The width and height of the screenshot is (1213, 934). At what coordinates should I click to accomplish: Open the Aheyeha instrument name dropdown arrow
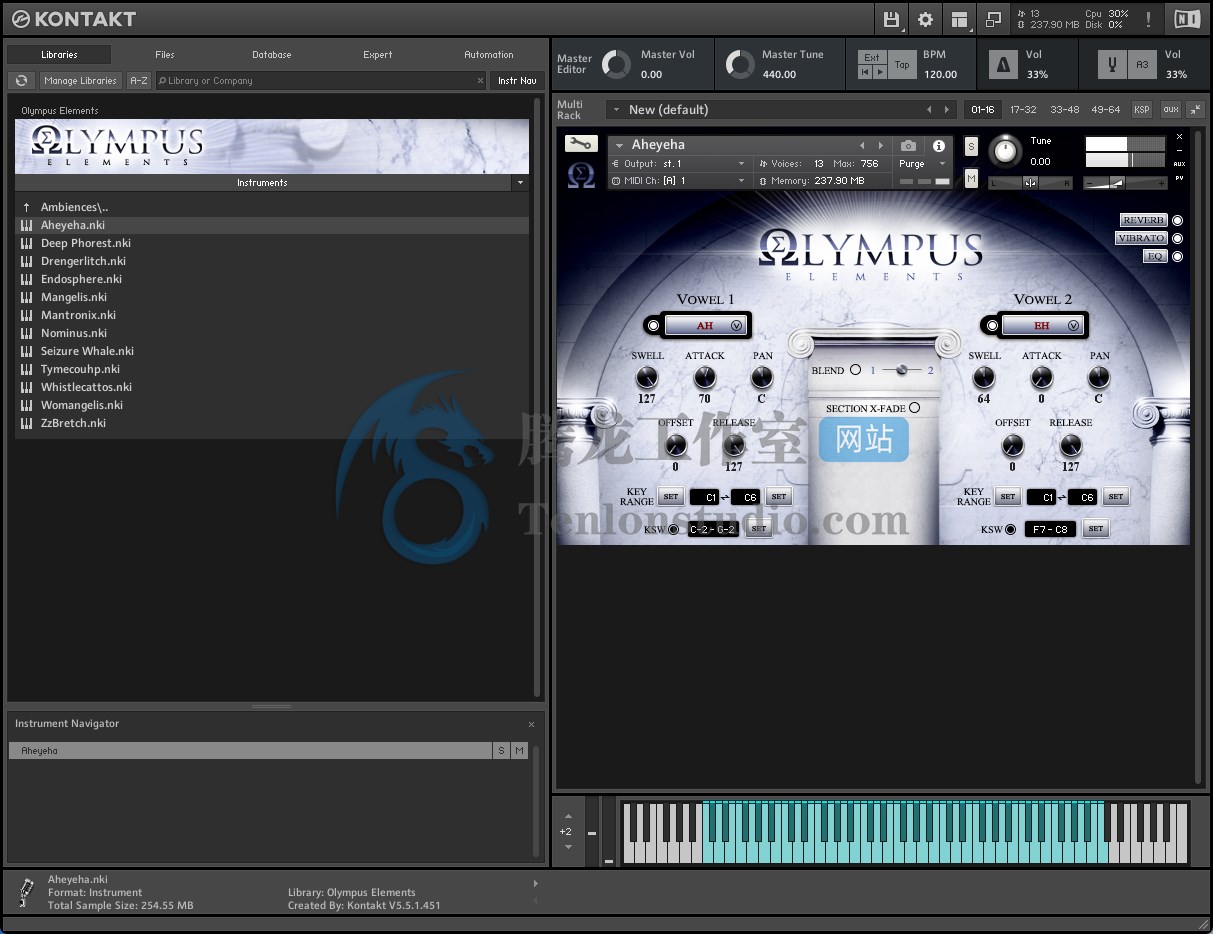(620, 146)
